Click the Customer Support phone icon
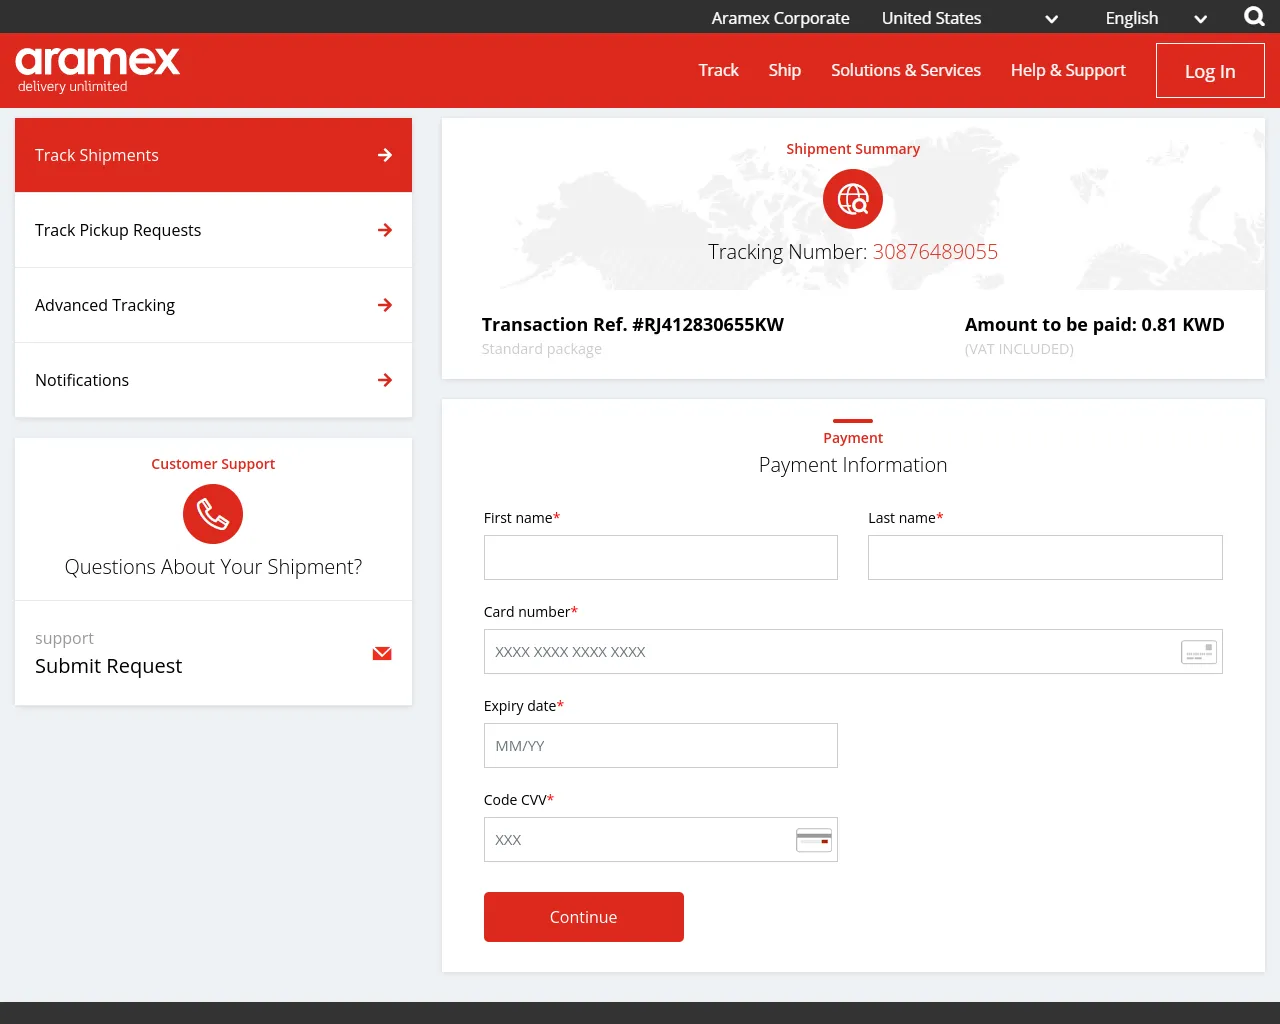The image size is (1280, 1024). pos(213,514)
